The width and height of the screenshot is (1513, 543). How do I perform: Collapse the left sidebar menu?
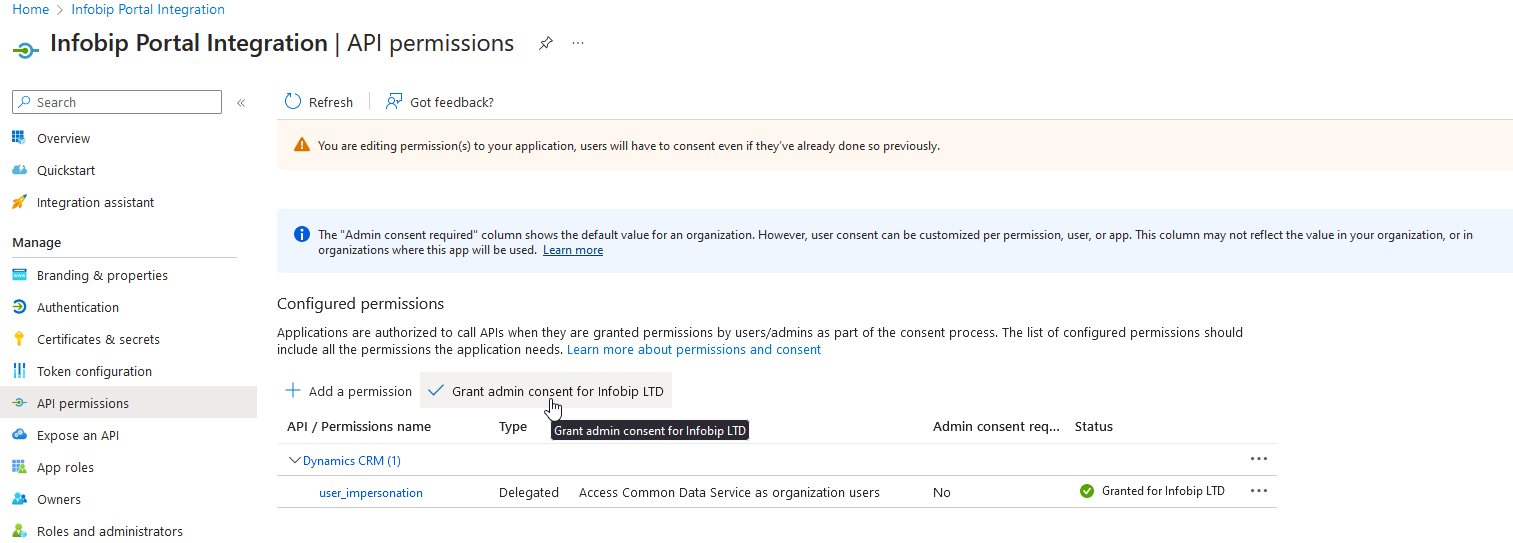(x=241, y=103)
